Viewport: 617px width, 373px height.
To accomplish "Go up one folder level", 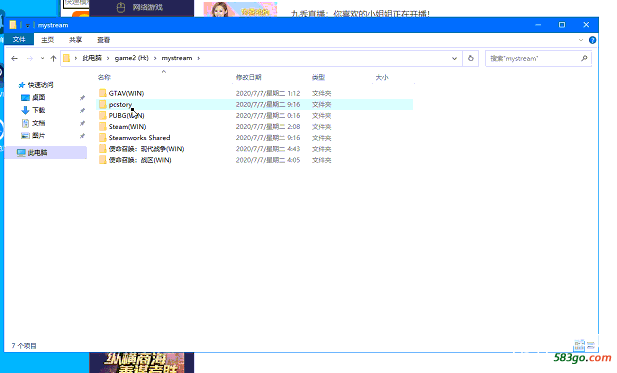I will pos(54,59).
